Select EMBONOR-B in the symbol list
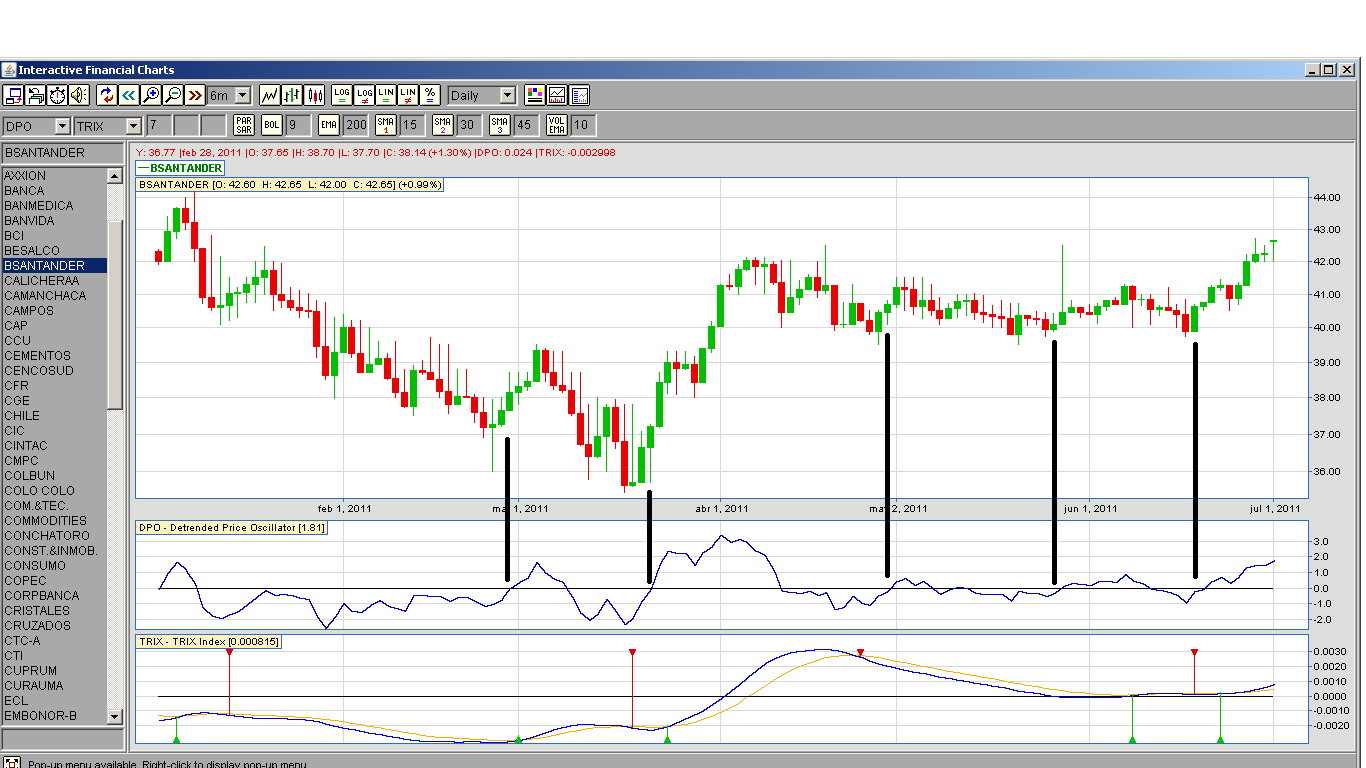Image resolution: width=1366 pixels, height=768 pixels. pos(54,716)
